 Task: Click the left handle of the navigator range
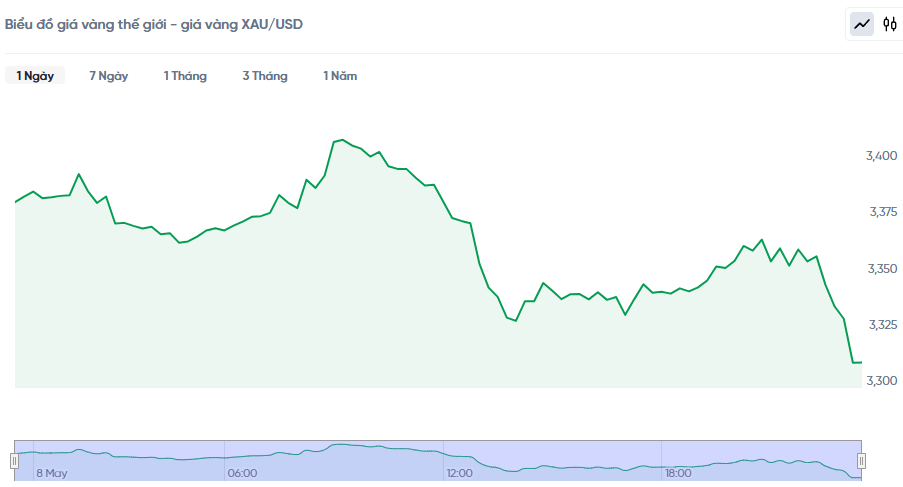point(14,461)
